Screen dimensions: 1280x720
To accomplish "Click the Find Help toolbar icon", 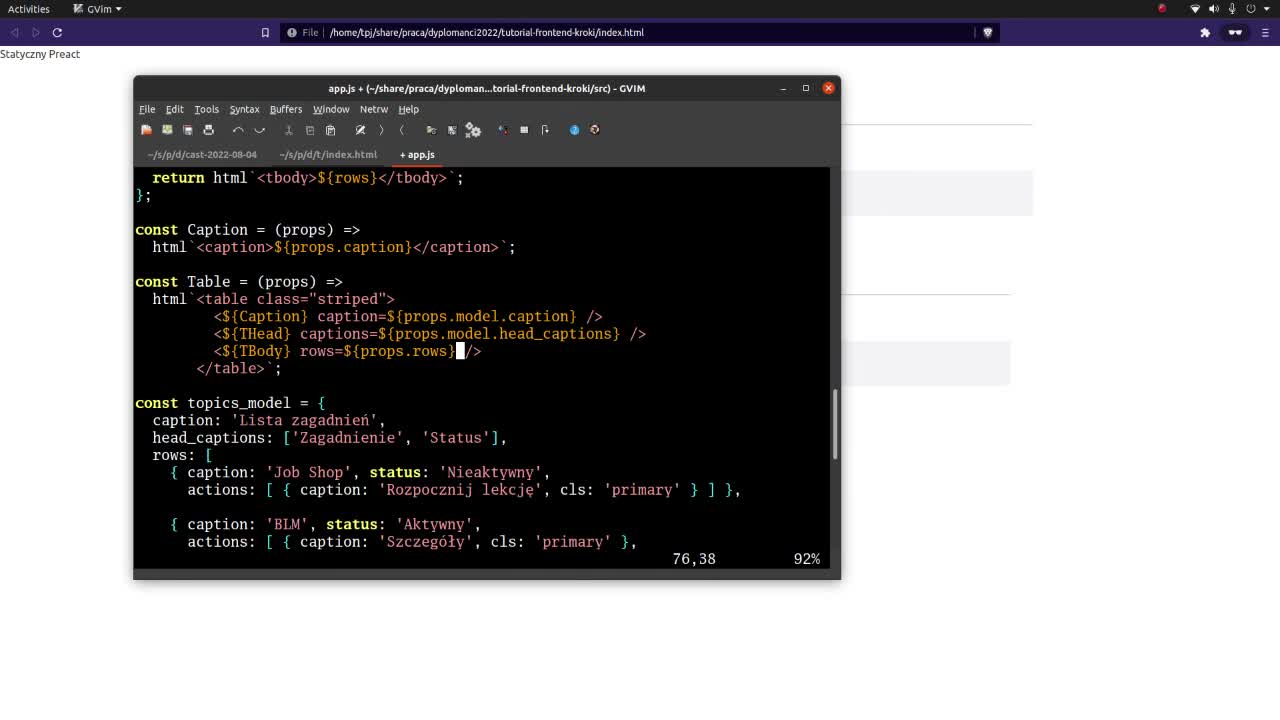I will pyautogui.click(x=595, y=130).
